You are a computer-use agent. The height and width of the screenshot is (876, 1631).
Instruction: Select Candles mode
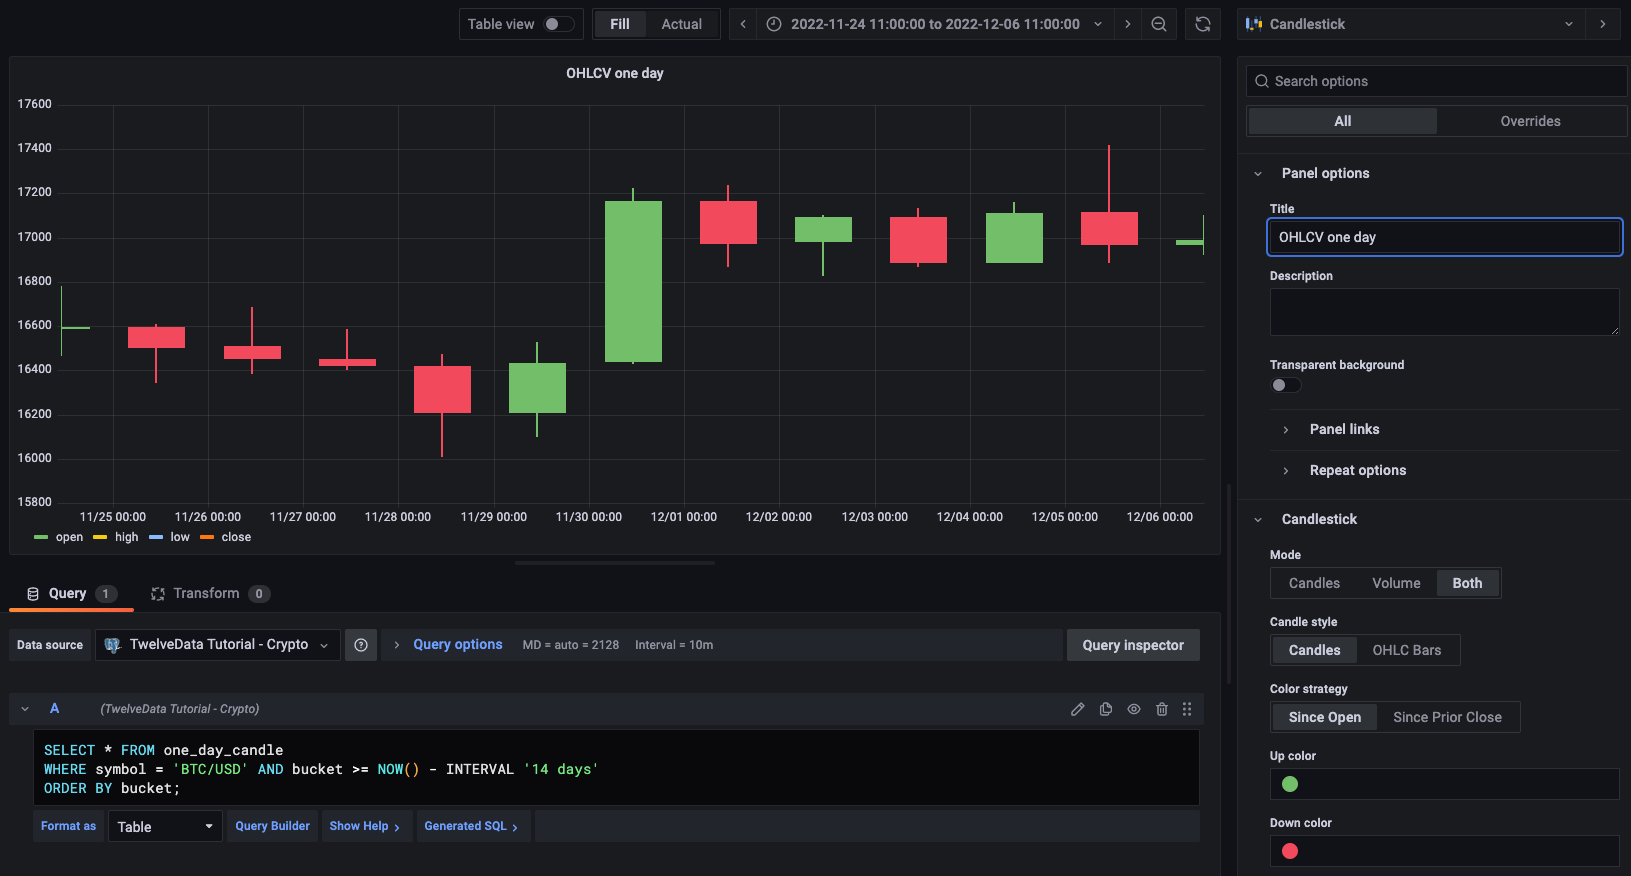click(x=1314, y=583)
